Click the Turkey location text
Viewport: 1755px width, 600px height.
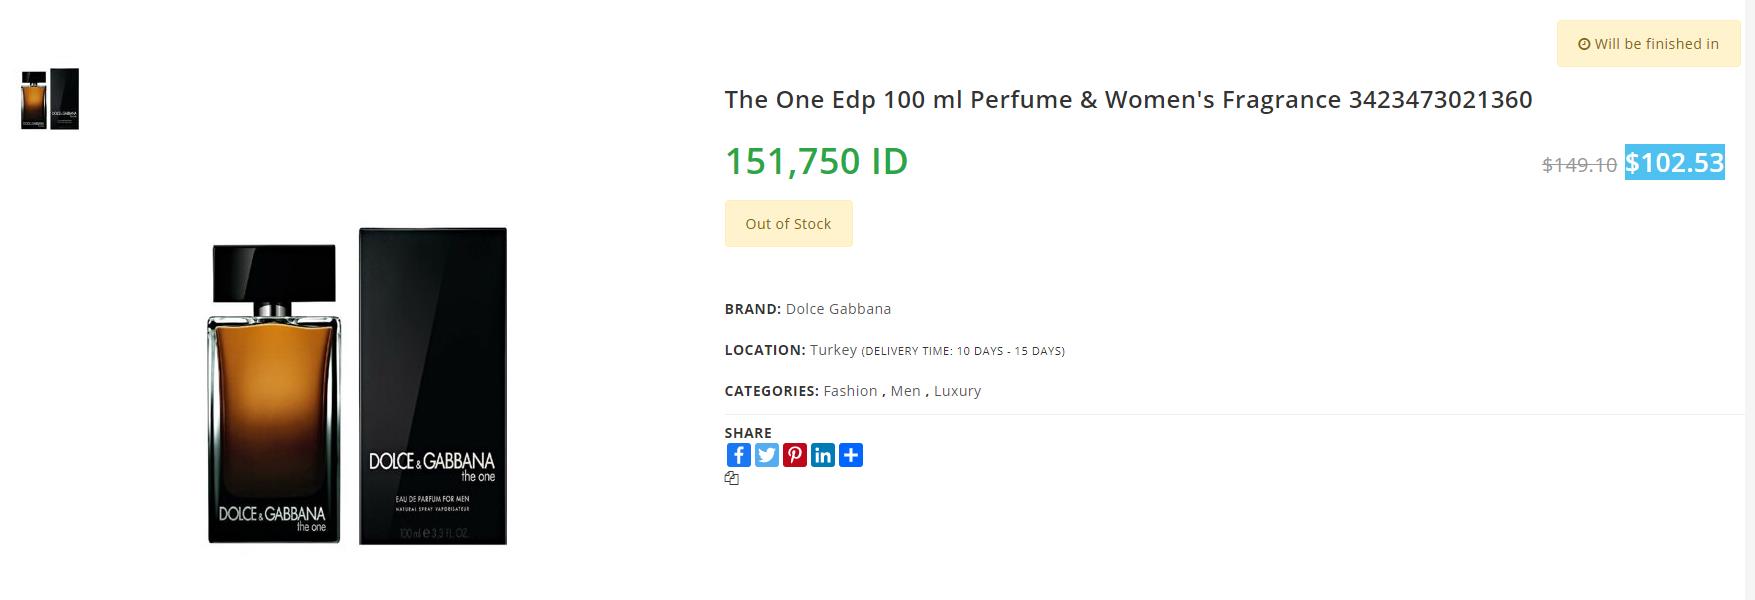pyautogui.click(x=833, y=350)
